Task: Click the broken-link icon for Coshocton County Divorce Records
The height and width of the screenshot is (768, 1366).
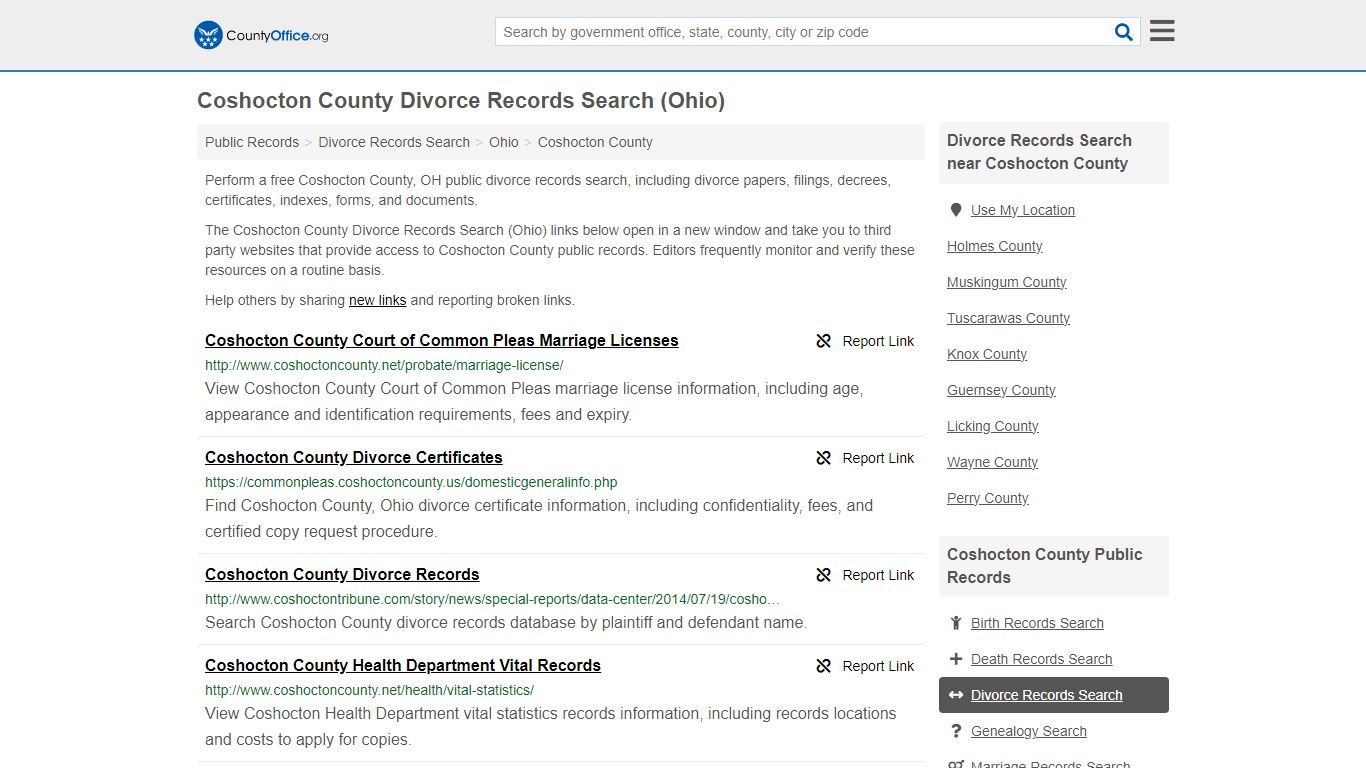Action: (824, 575)
